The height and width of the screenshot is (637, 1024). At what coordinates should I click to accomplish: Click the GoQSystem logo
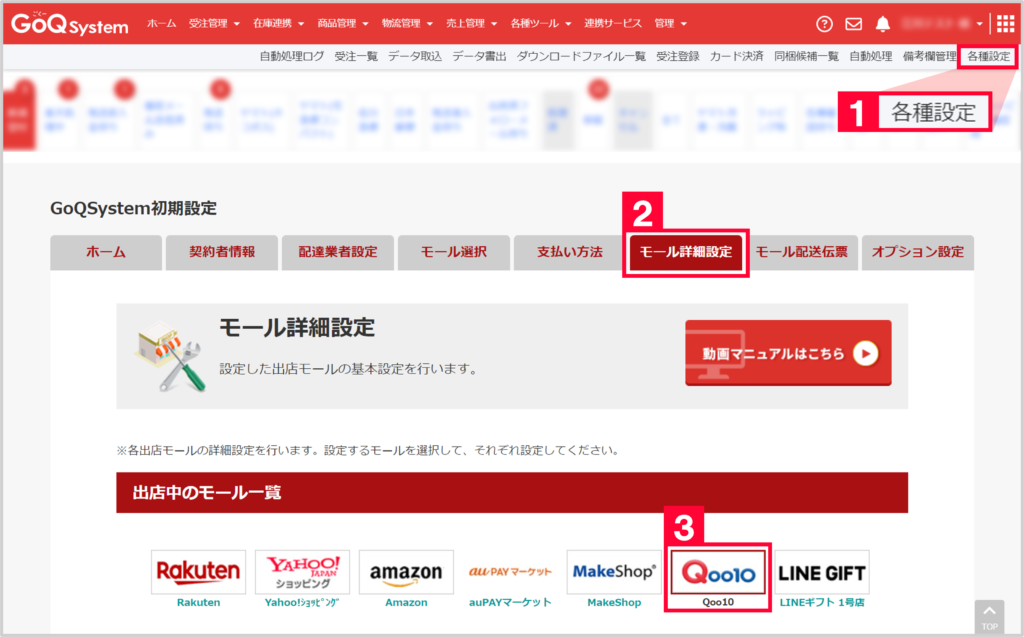68,23
